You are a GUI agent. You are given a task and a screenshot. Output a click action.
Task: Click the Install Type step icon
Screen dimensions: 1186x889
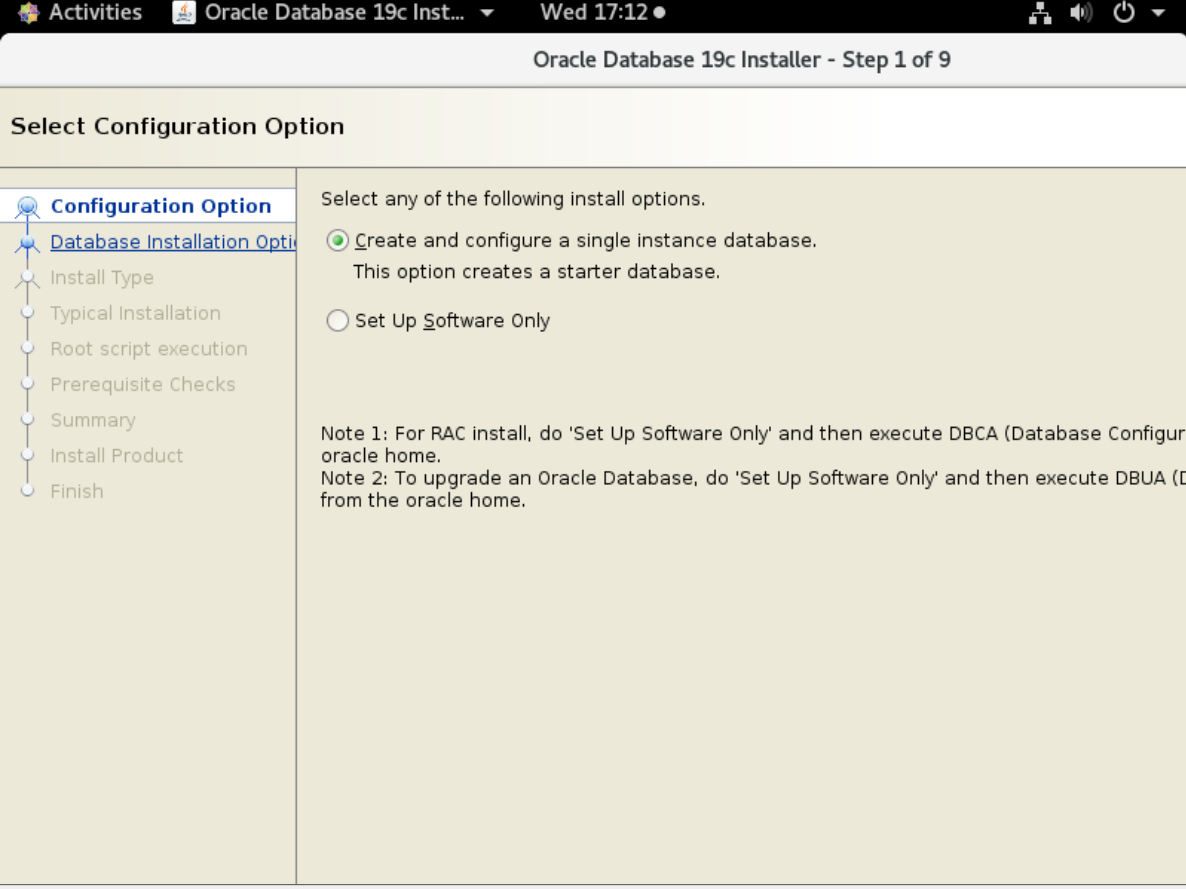coord(25,277)
